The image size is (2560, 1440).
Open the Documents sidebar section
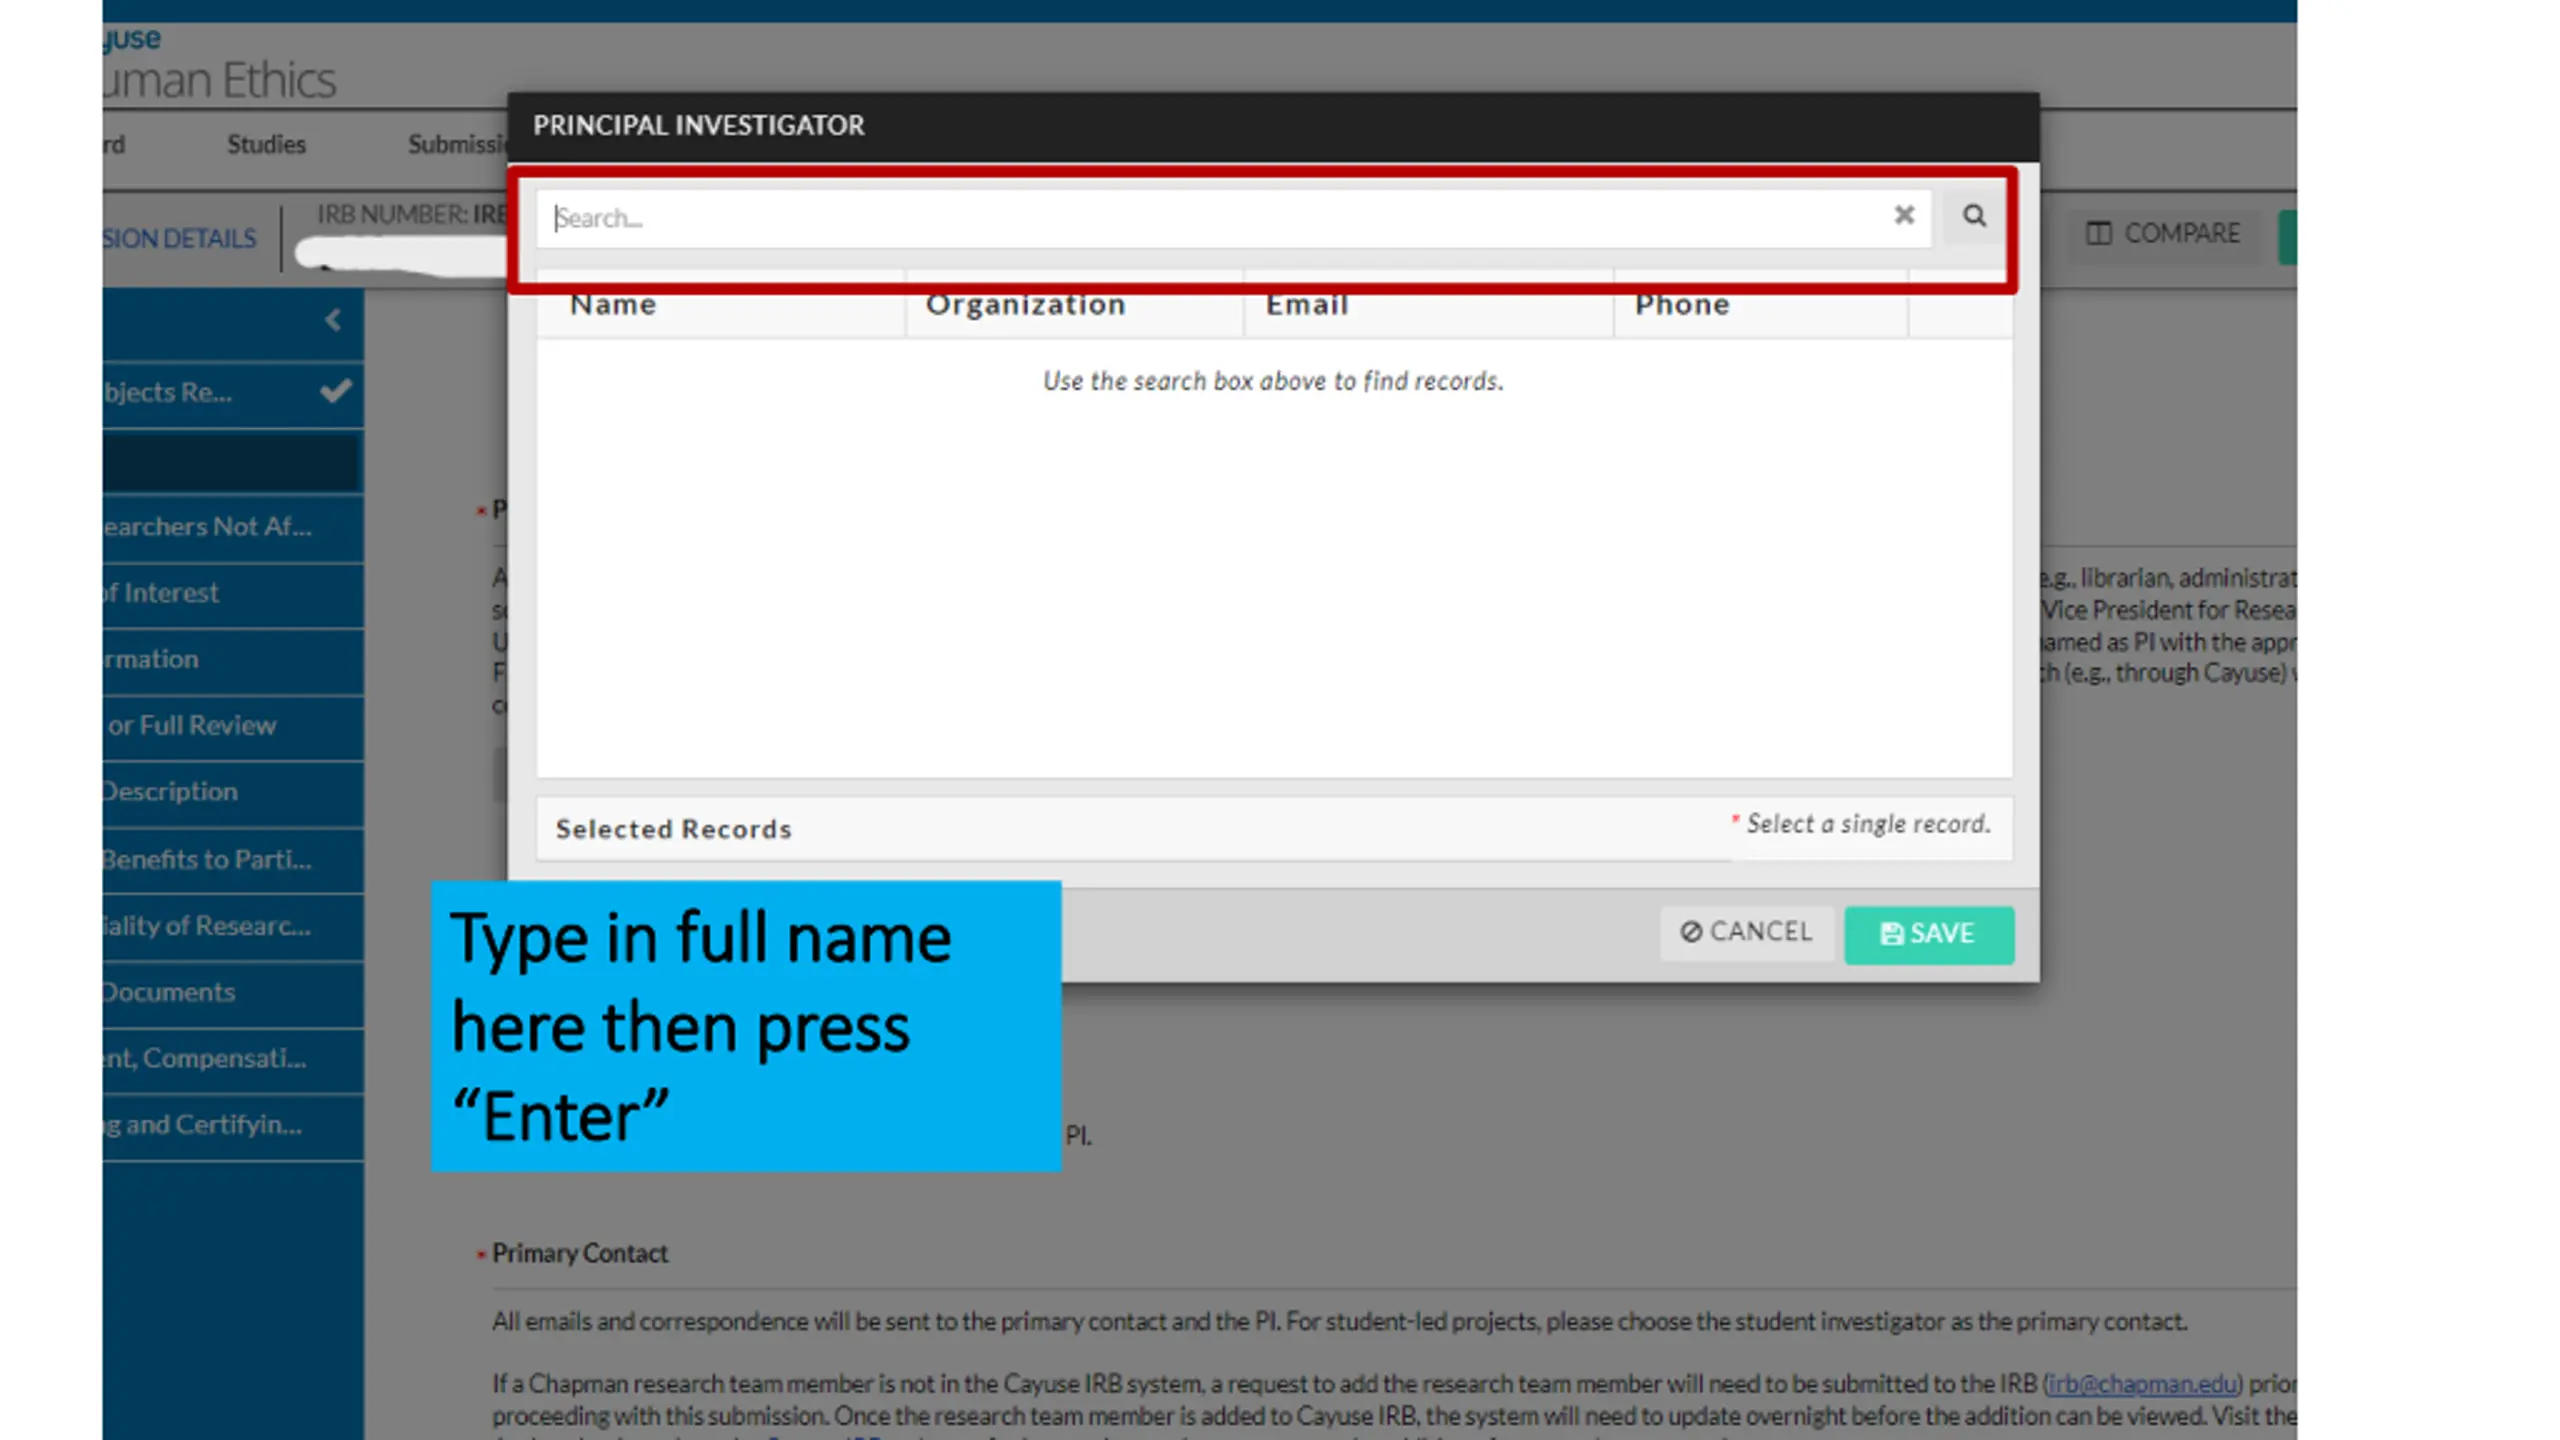tap(232, 993)
